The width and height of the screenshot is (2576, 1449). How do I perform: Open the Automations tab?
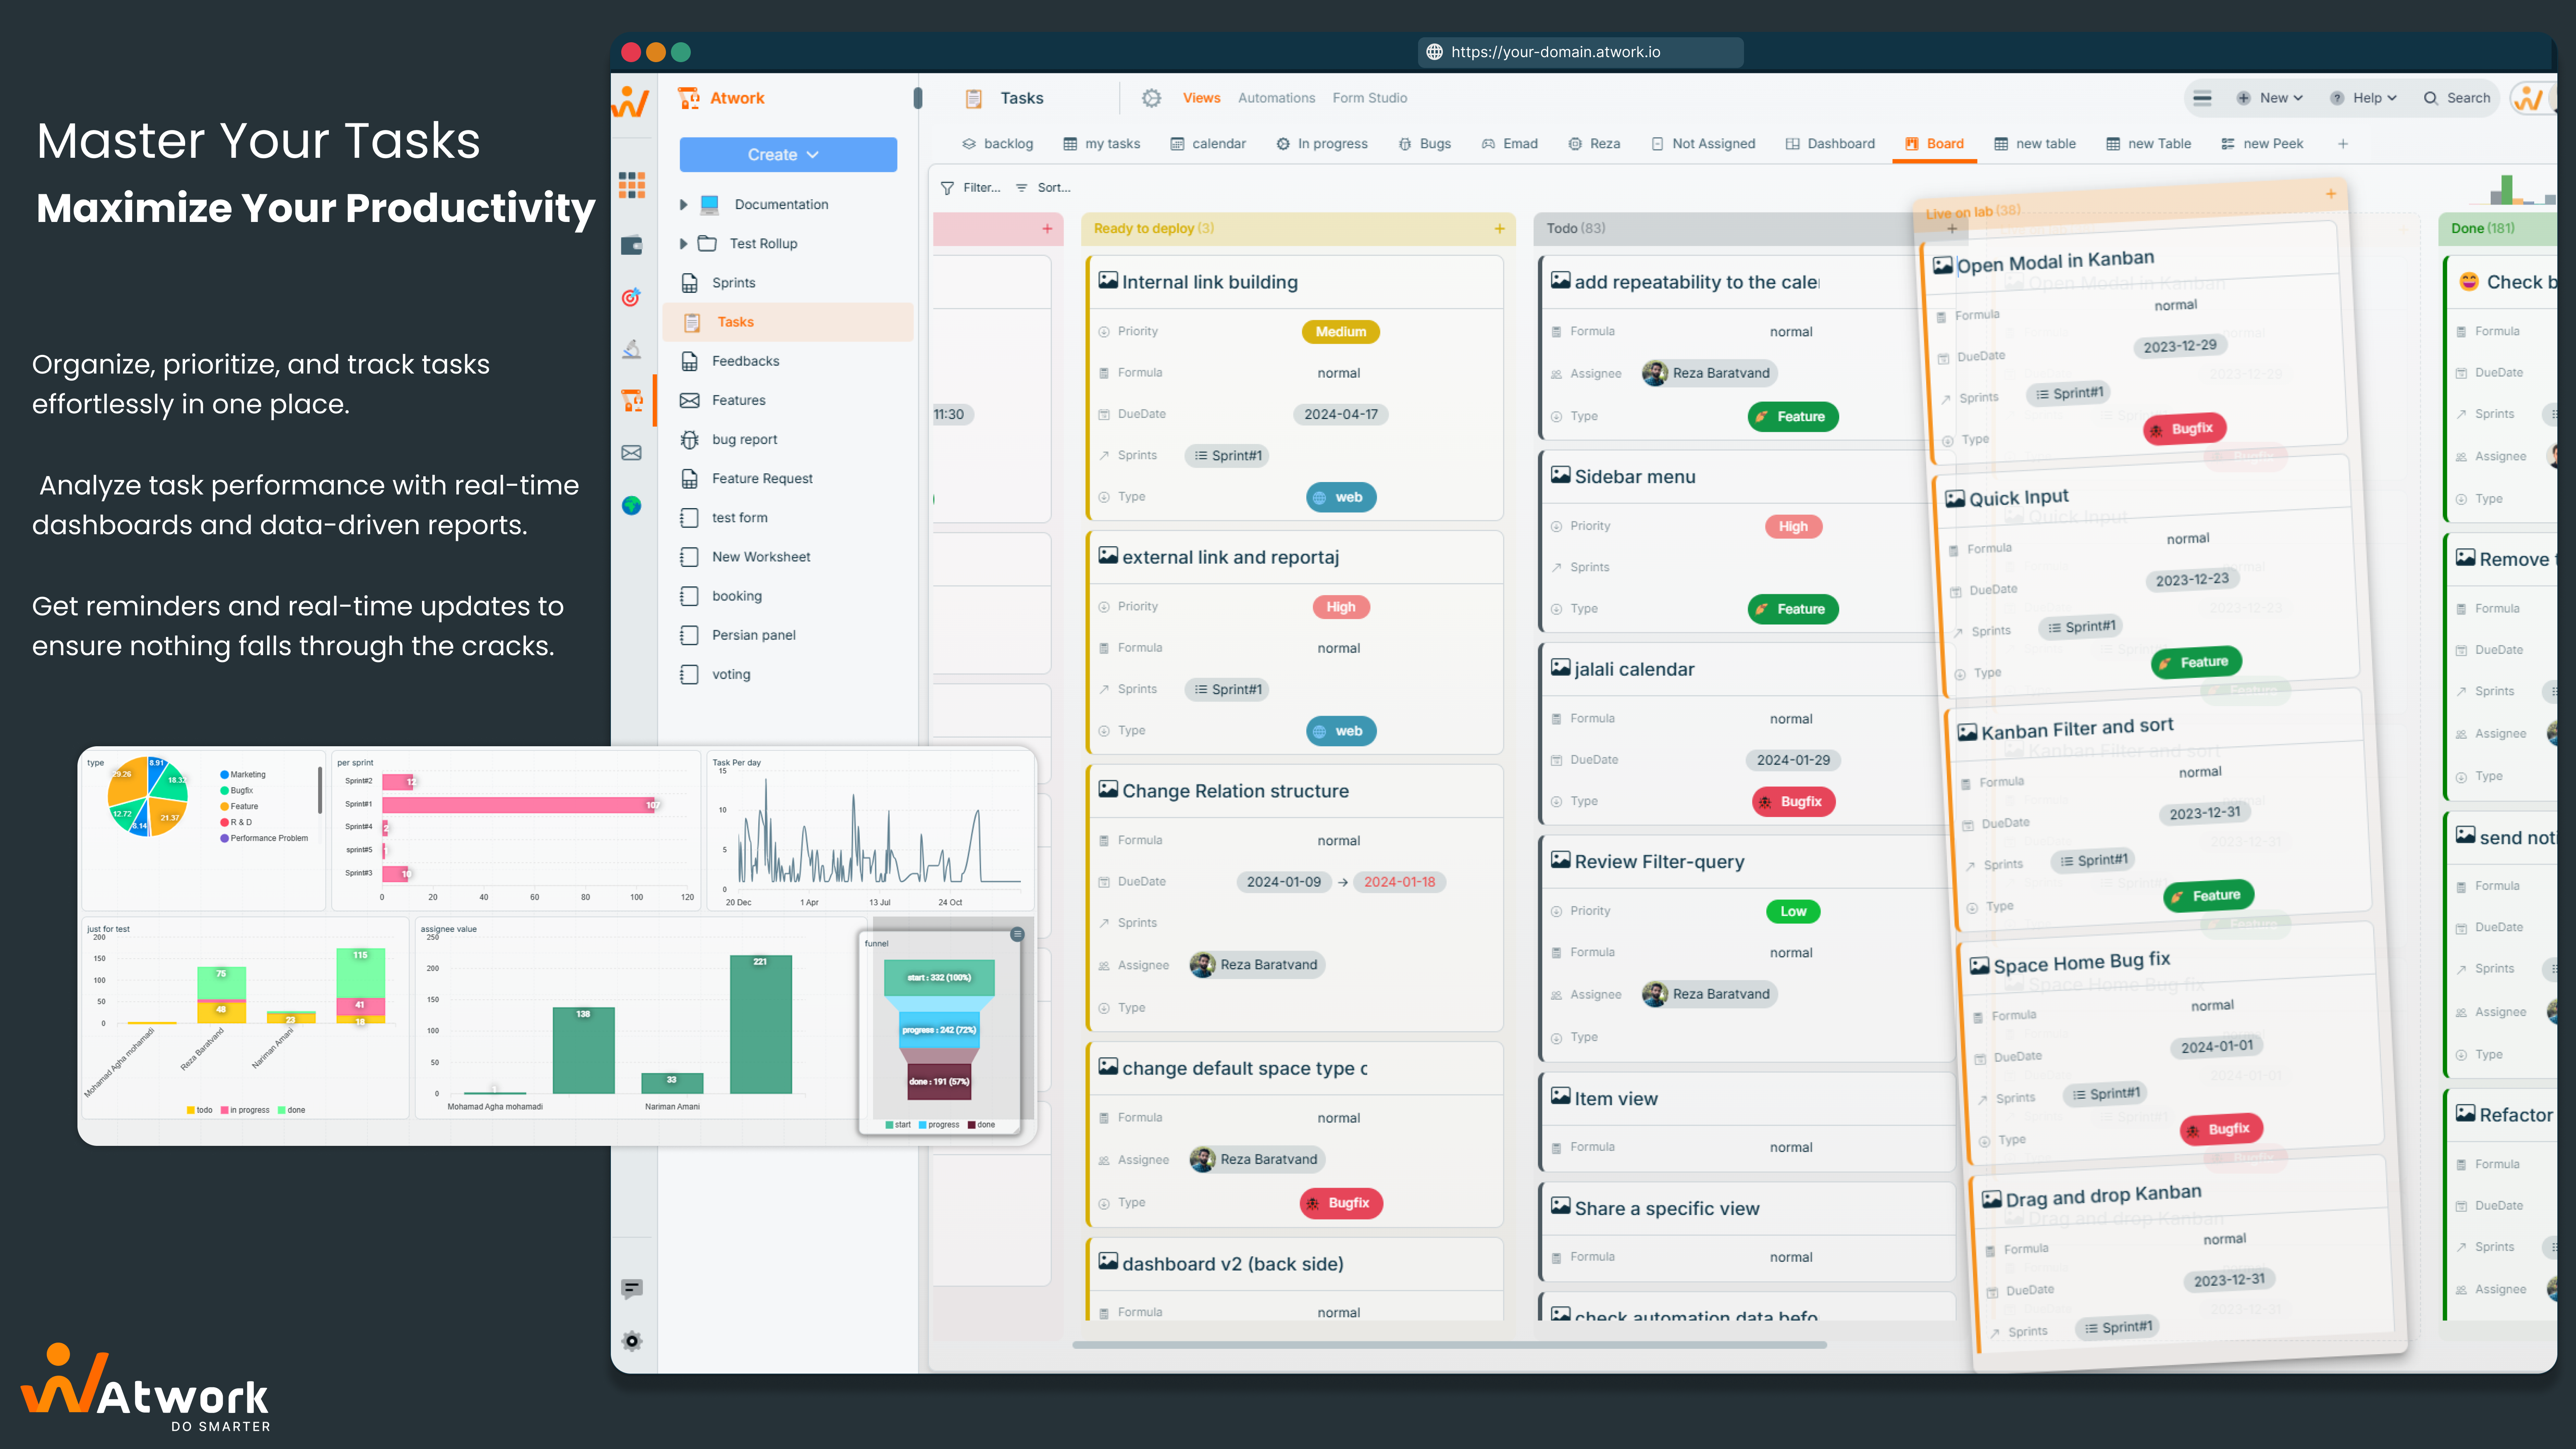tap(1276, 98)
